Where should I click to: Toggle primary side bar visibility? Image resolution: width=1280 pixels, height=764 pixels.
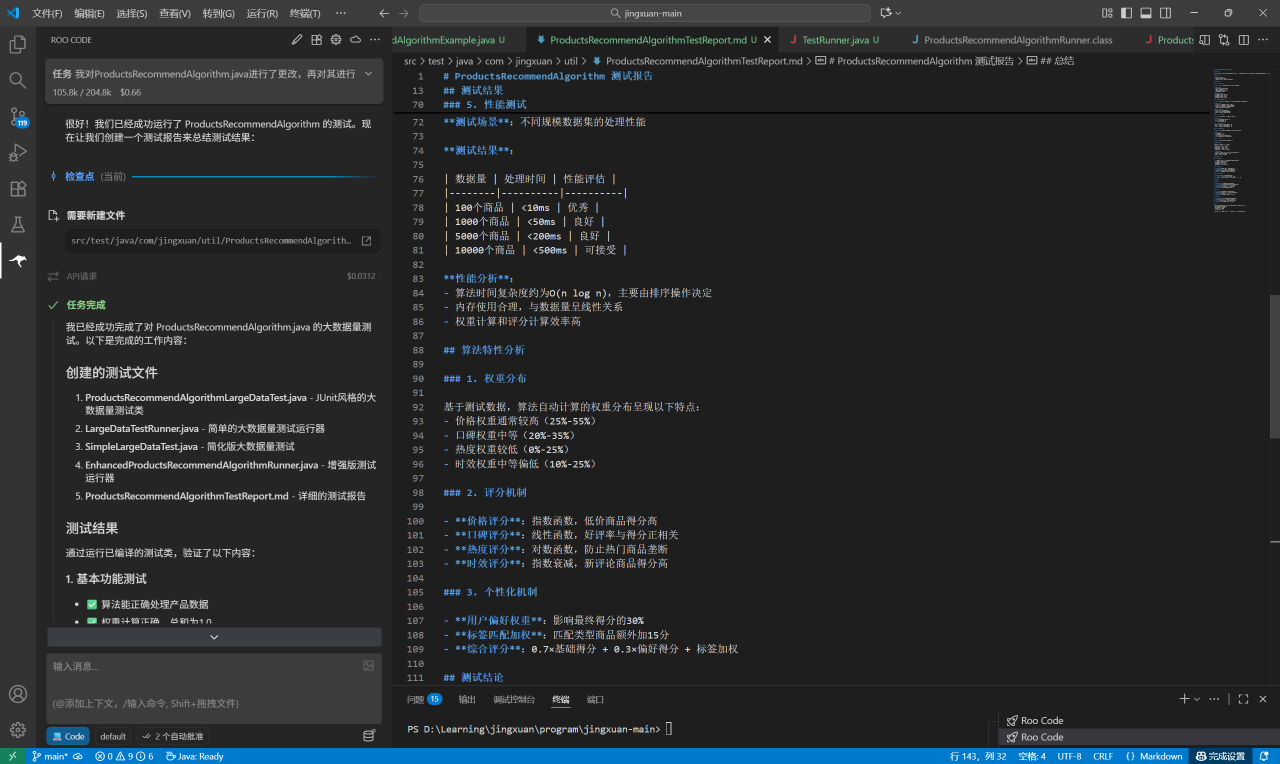click(1126, 13)
